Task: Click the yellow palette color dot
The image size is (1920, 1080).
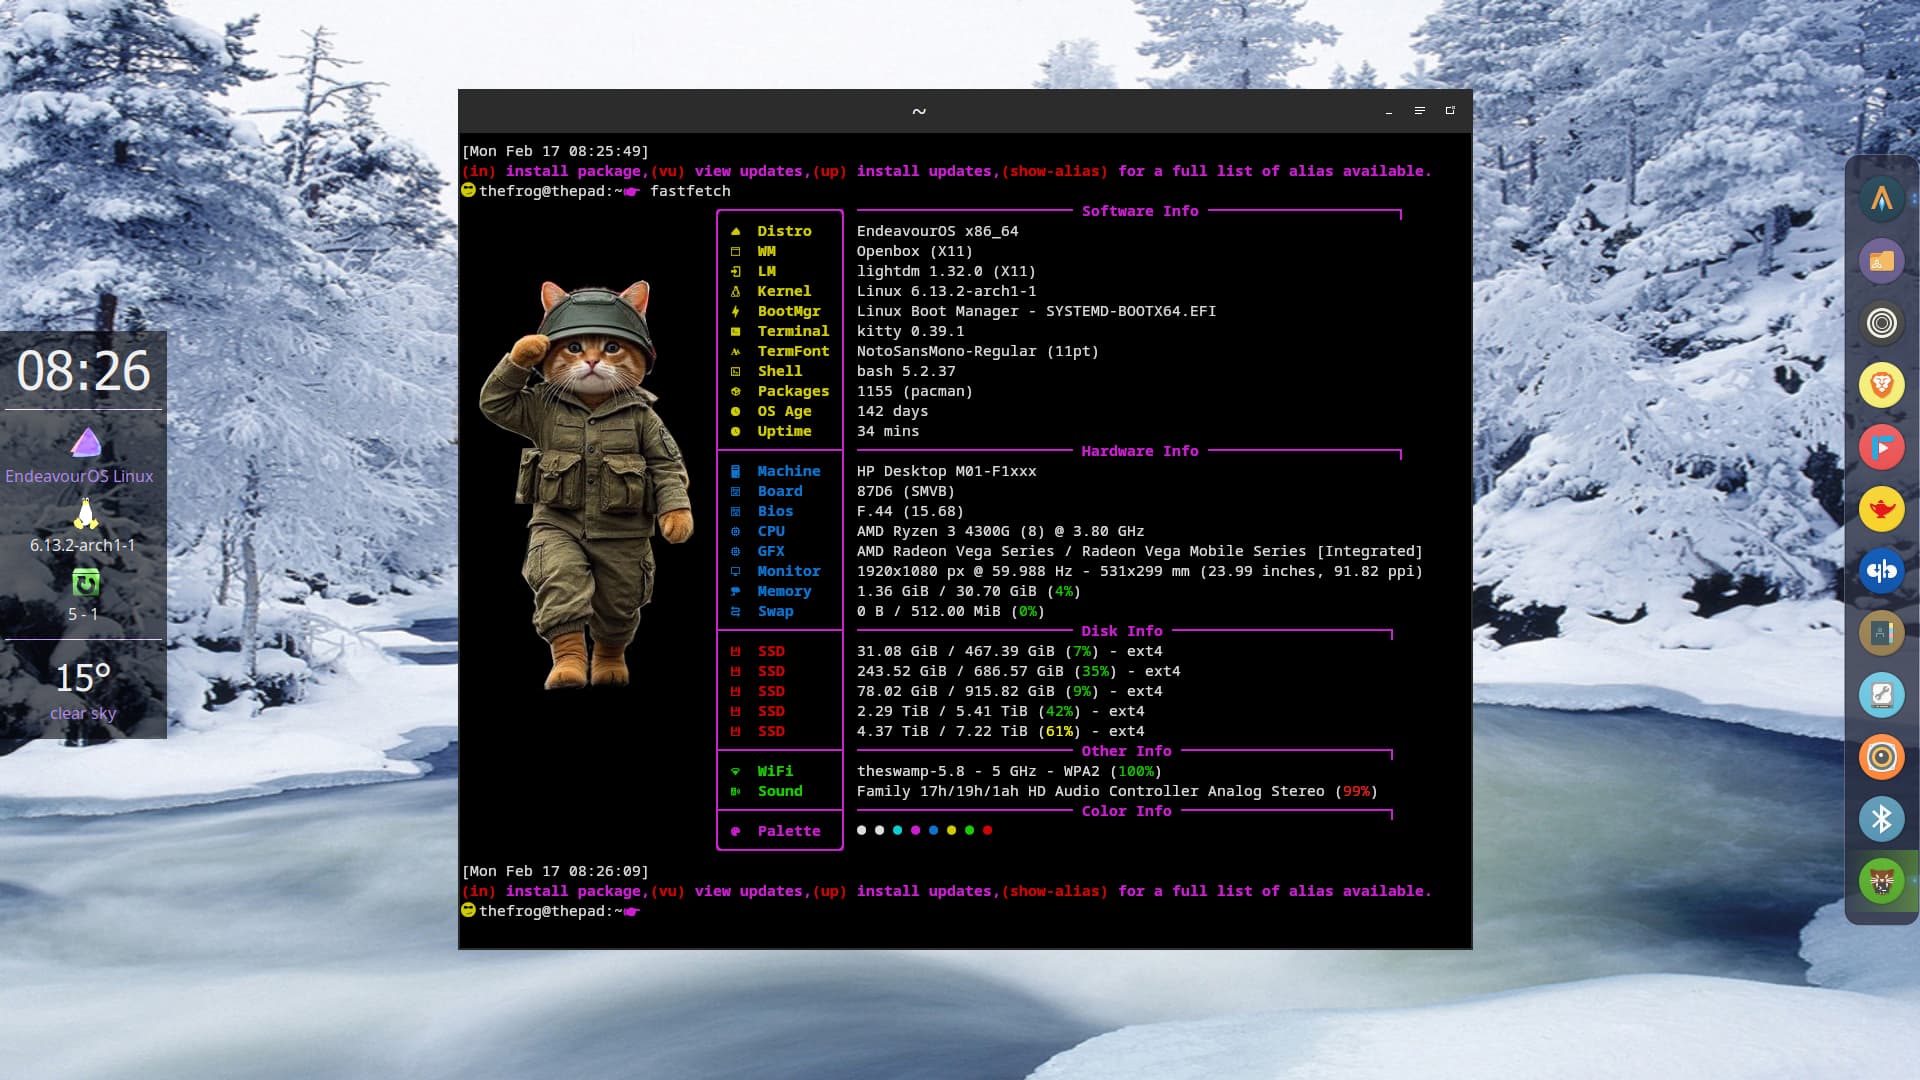Action: pos(952,830)
